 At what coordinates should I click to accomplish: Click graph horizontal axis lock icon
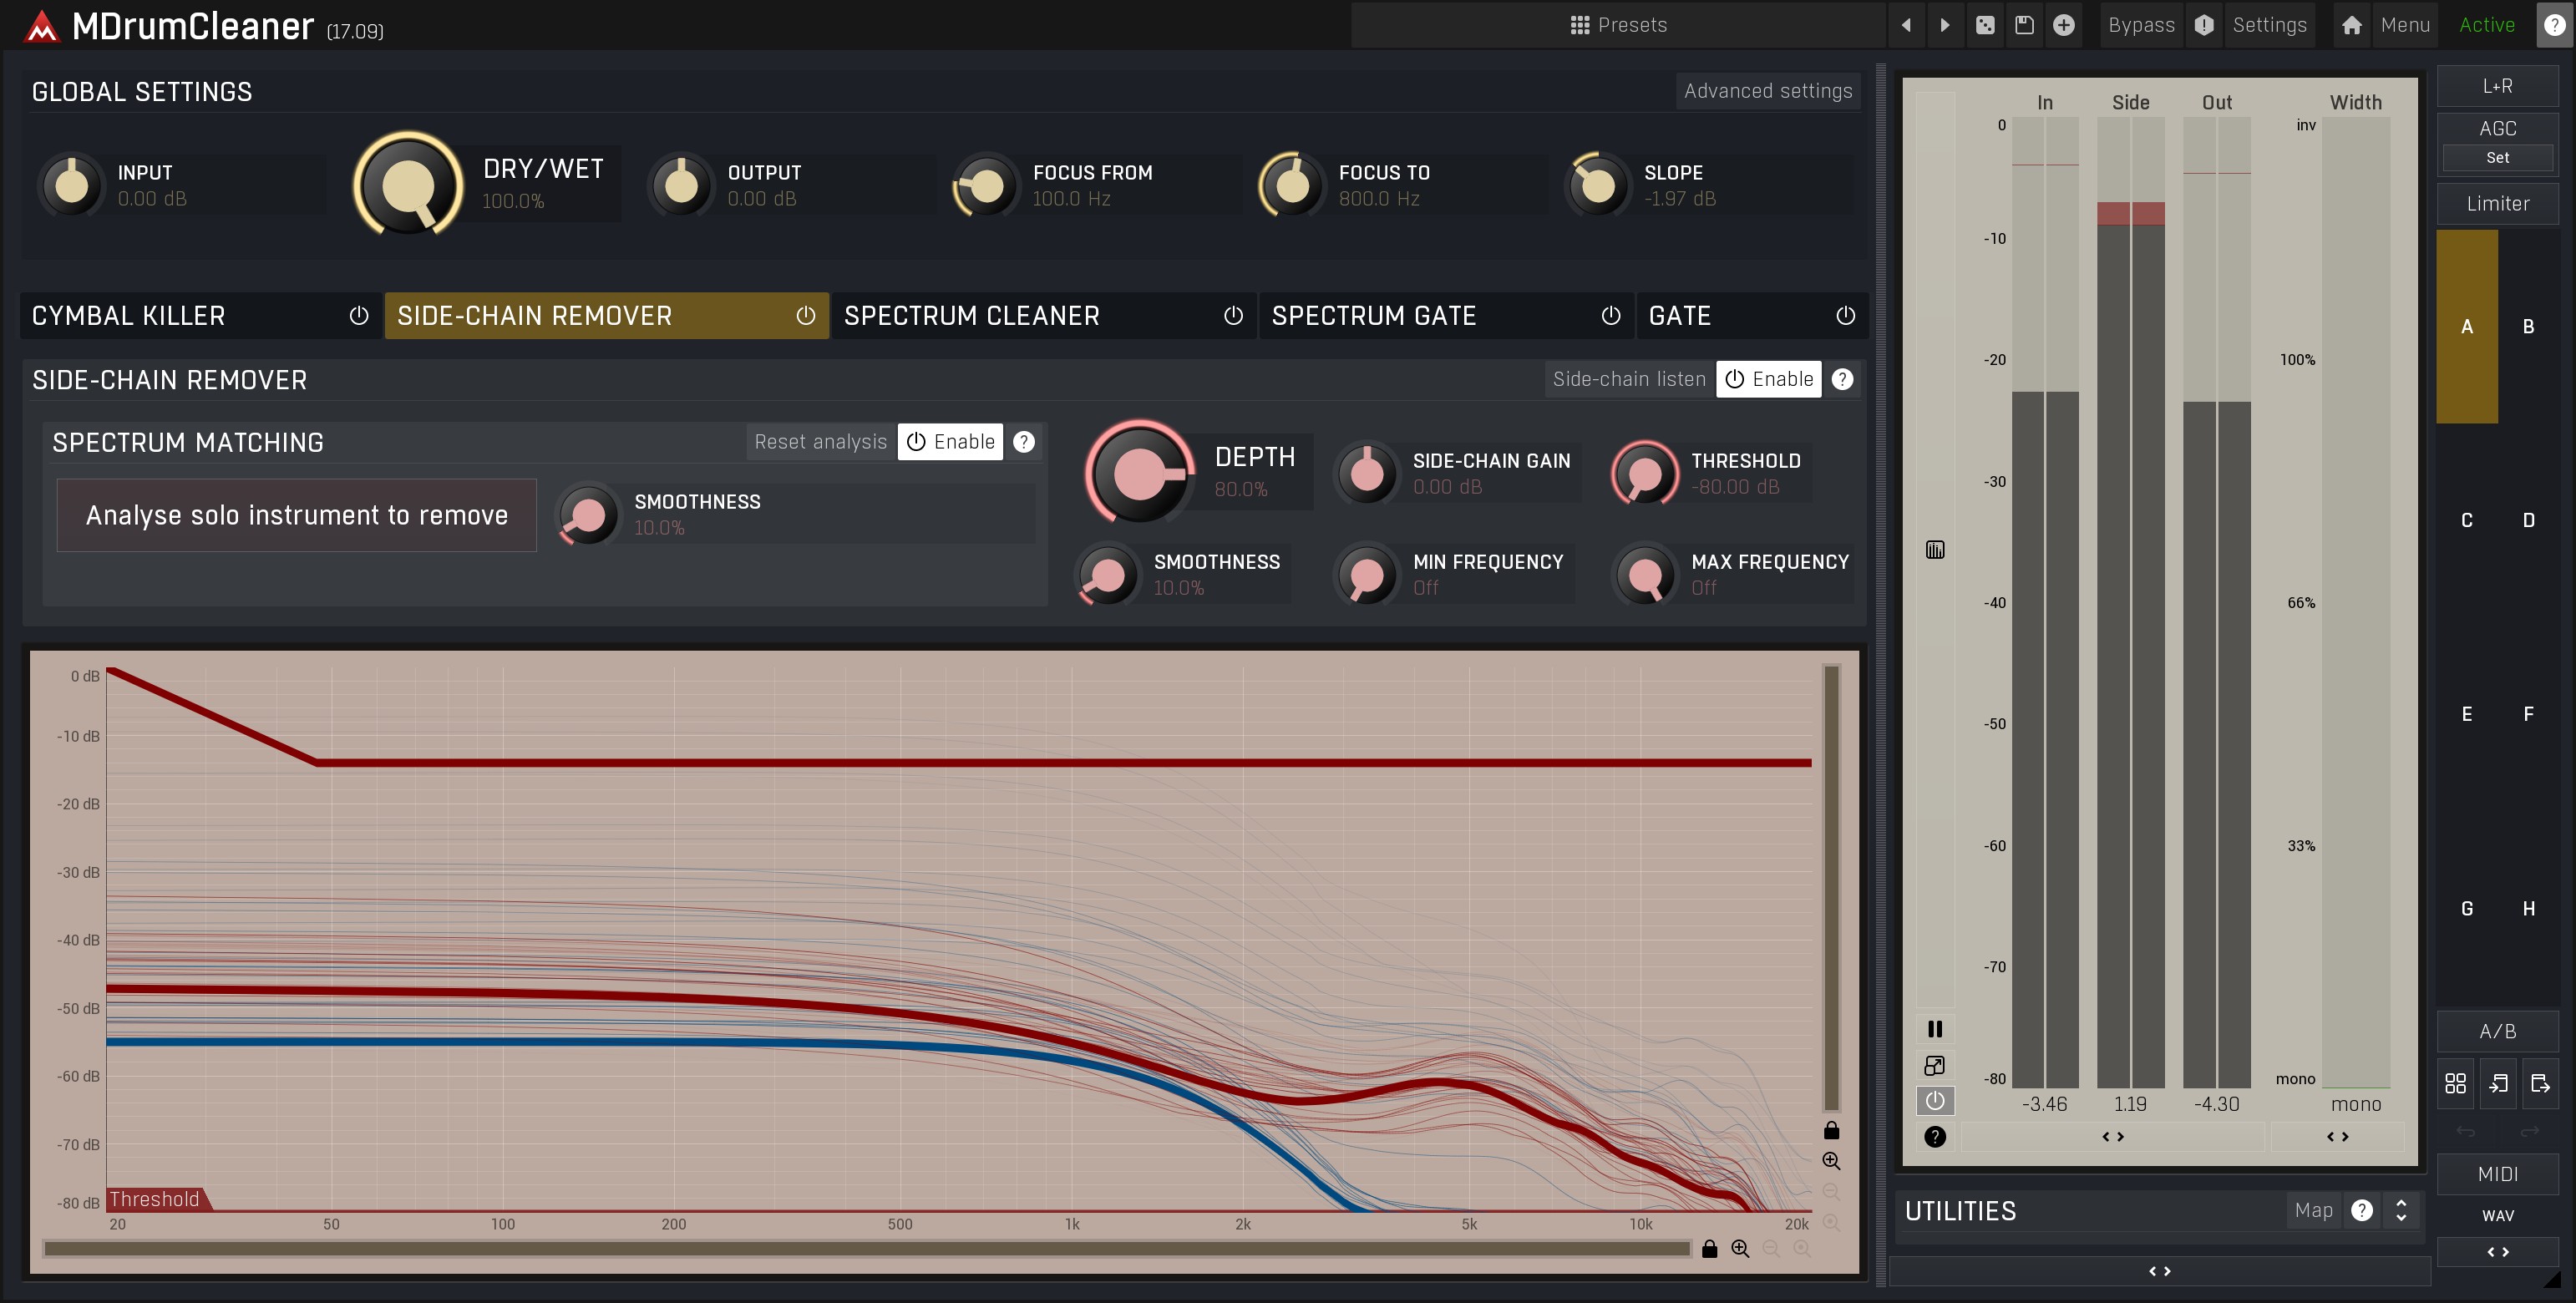click(1709, 1248)
